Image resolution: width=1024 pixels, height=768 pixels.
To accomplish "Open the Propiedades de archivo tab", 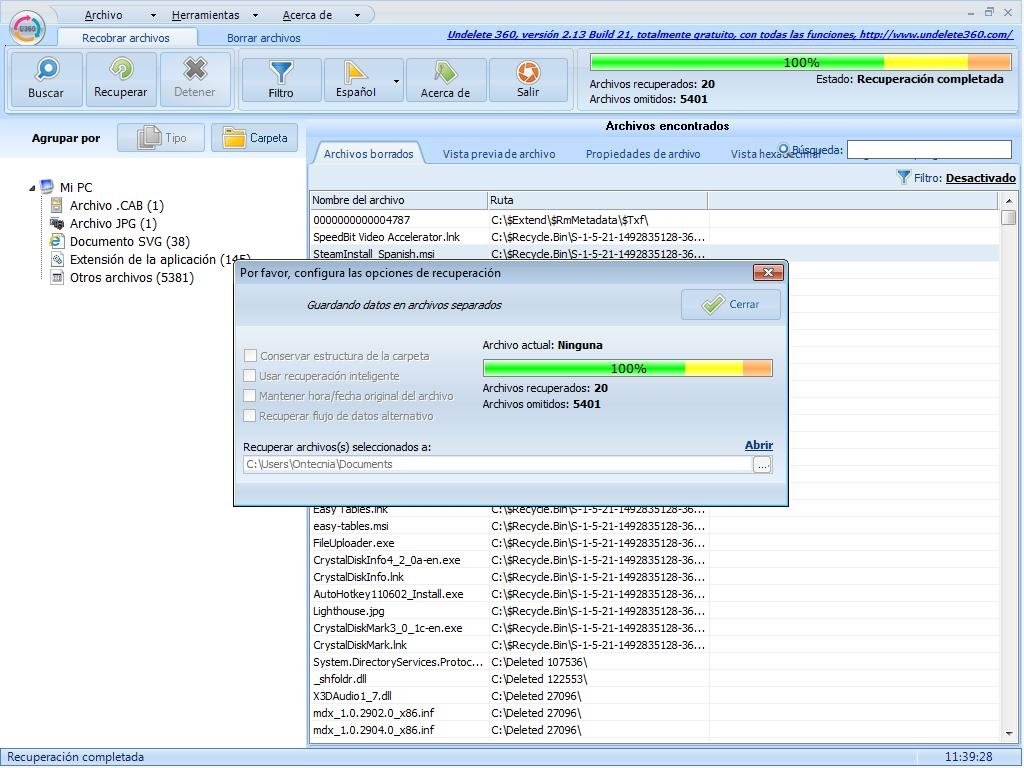I will (x=642, y=154).
